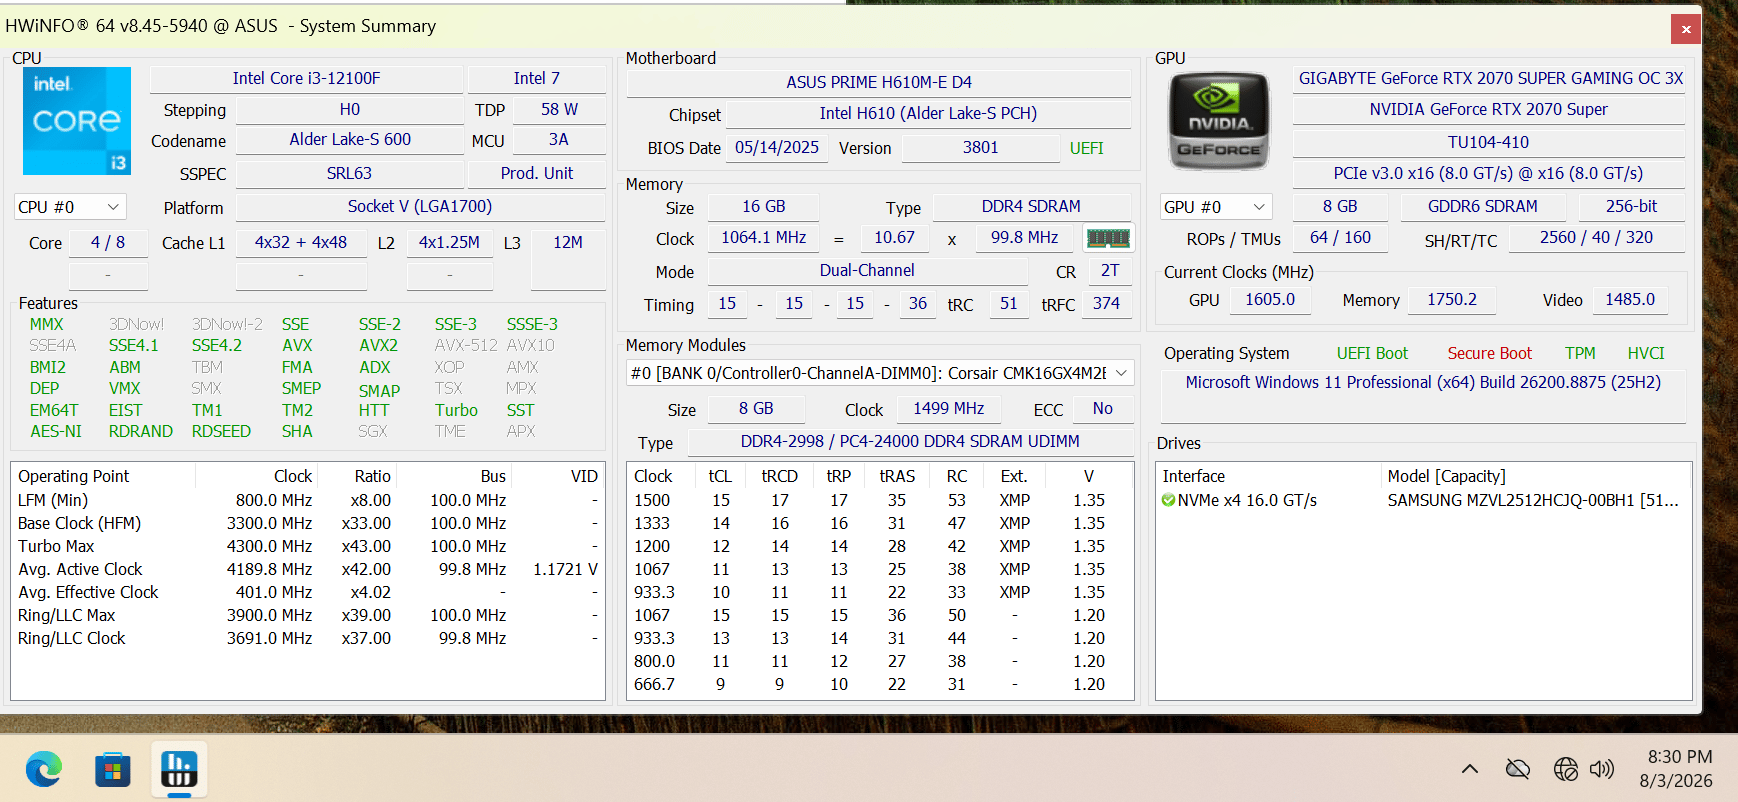Click the GIGABYTE GeForce RTX 2070 SUPER field
Viewport: 1738px width, 802px height.
point(1490,78)
